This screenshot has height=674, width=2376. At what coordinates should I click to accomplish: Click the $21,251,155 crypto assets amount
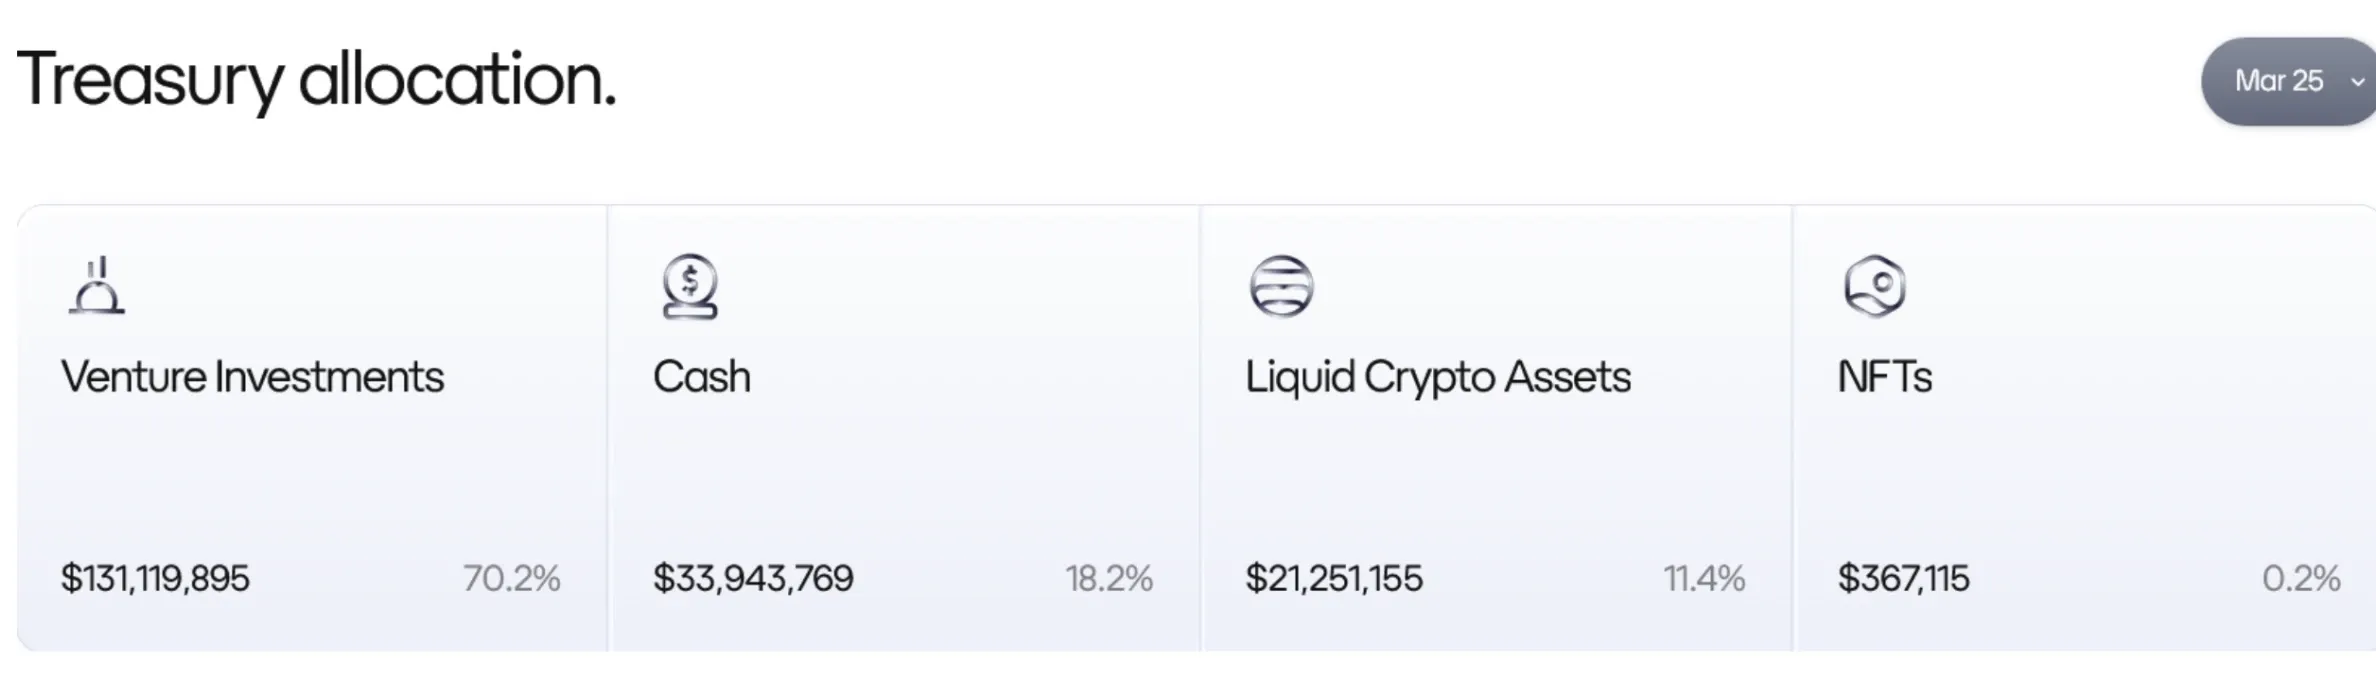point(1333,578)
